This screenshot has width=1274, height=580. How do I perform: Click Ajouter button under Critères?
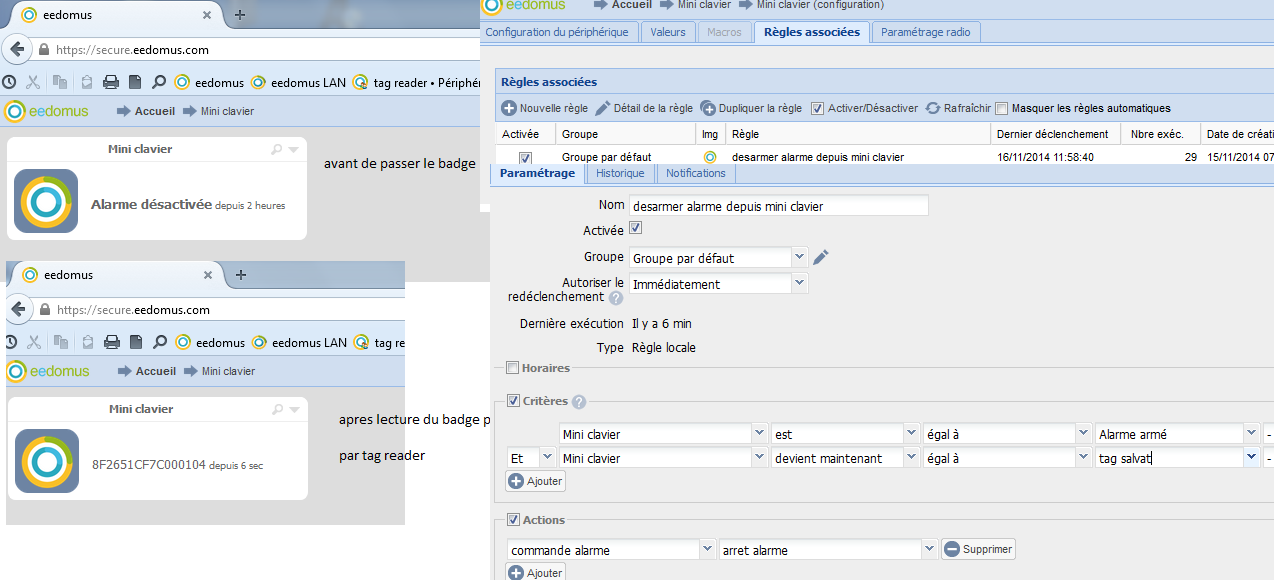click(536, 481)
